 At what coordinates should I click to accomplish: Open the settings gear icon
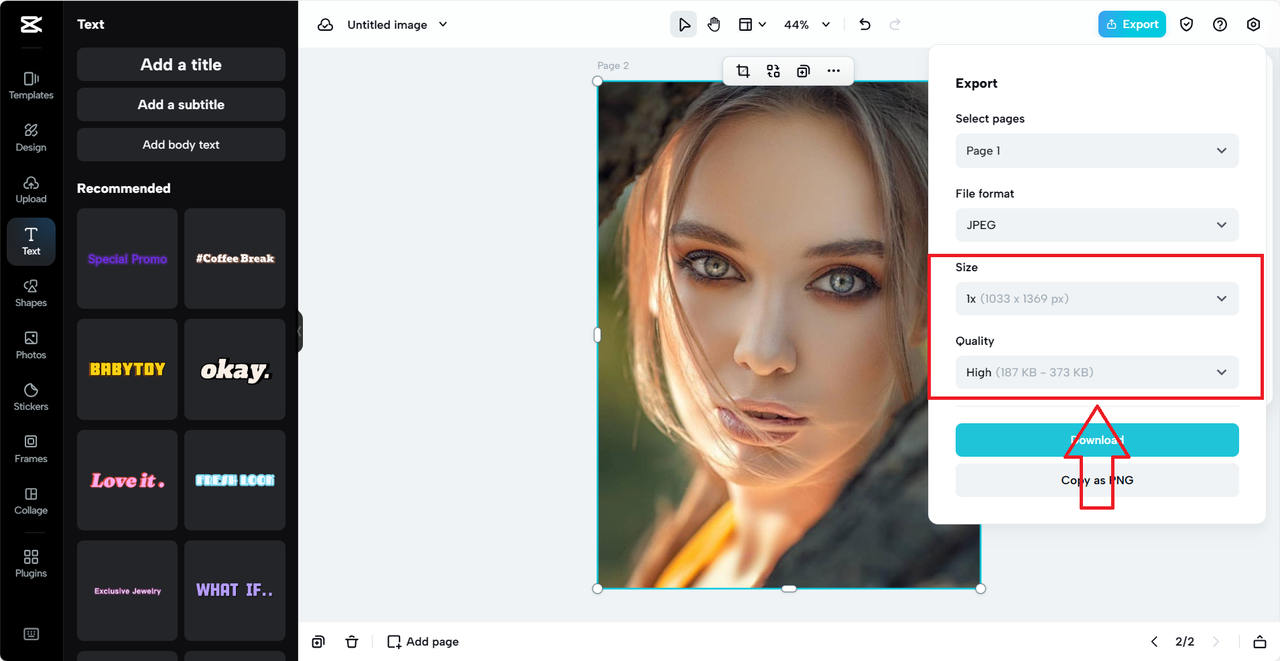click(1253, 25)
